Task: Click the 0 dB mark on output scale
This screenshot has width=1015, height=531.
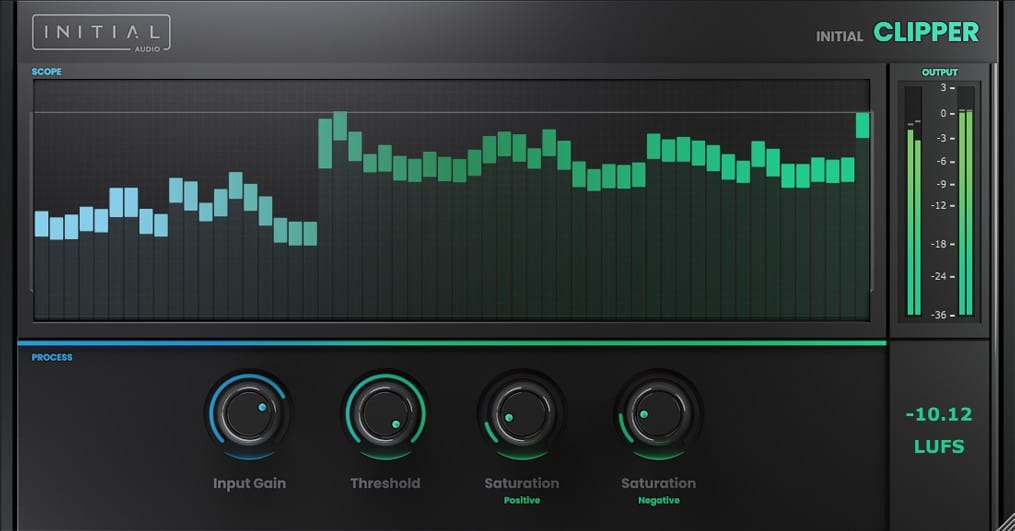Action: [x=941, y=114]
